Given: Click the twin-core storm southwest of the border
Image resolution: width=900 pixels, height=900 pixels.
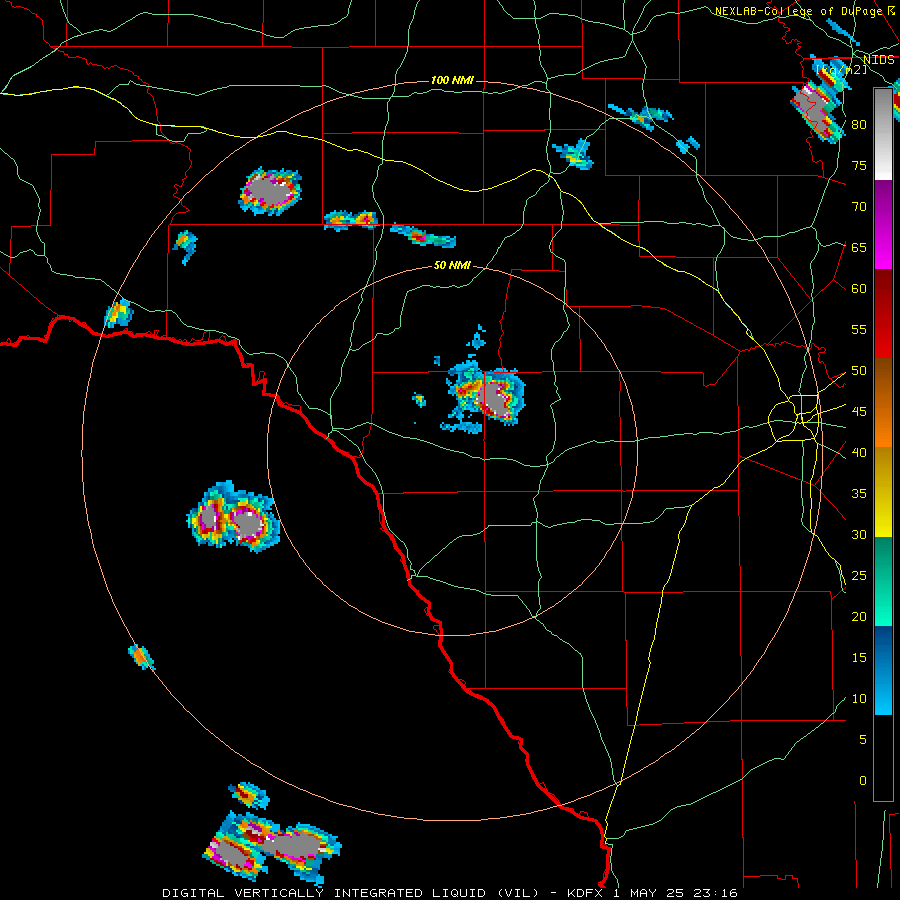Looking at the screenshot, I should click(x=232, y=517).
